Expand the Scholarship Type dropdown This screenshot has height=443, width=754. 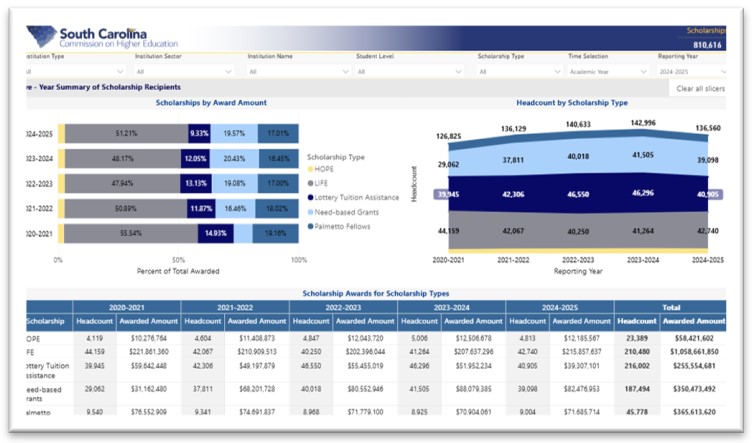point(519,71)
